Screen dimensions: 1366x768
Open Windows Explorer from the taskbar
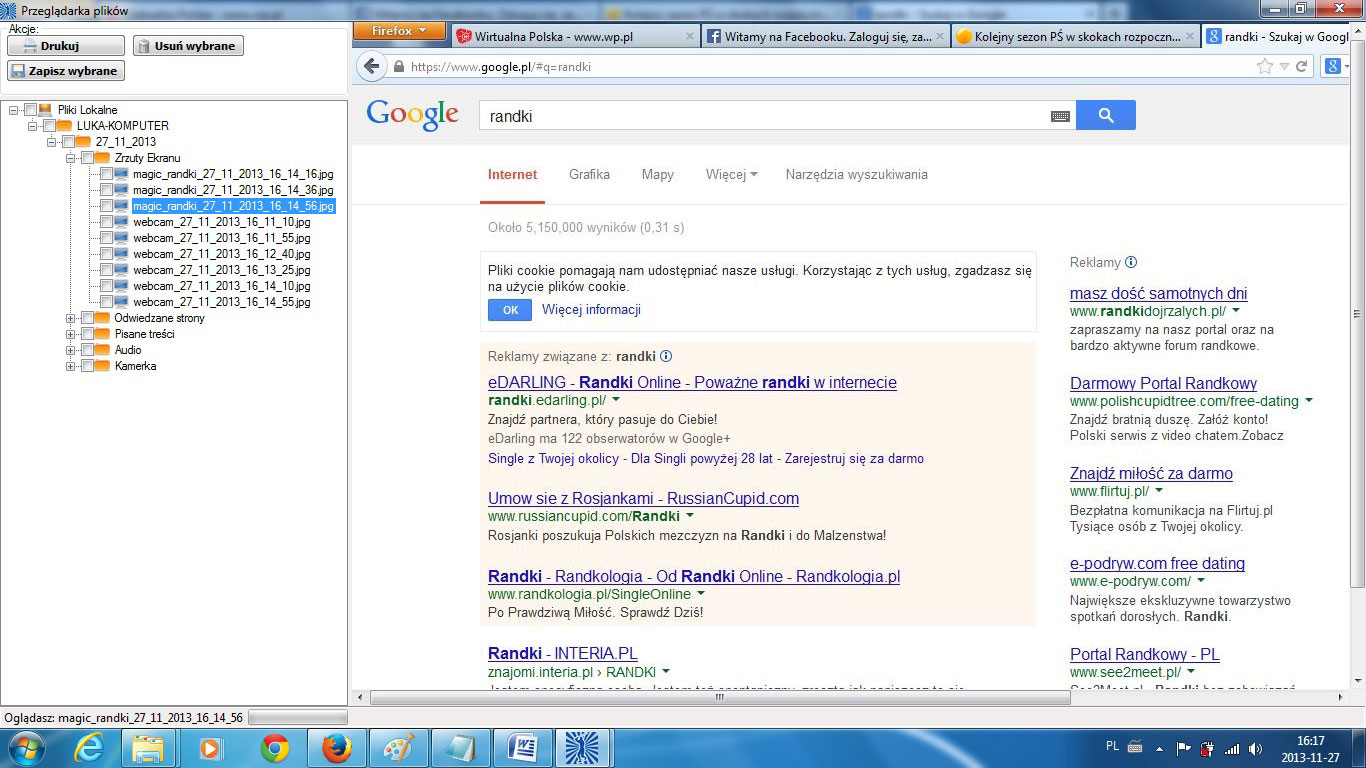[148, 748]
